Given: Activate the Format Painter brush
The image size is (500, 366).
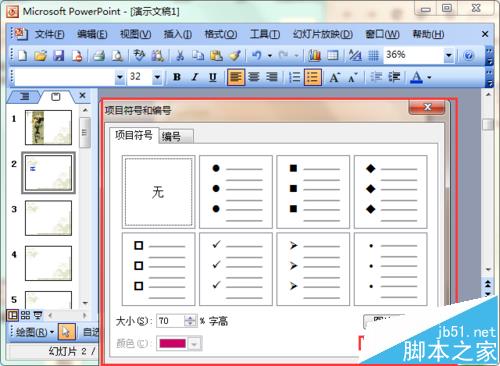Looking at the screenshot, I should click(235, 56).
